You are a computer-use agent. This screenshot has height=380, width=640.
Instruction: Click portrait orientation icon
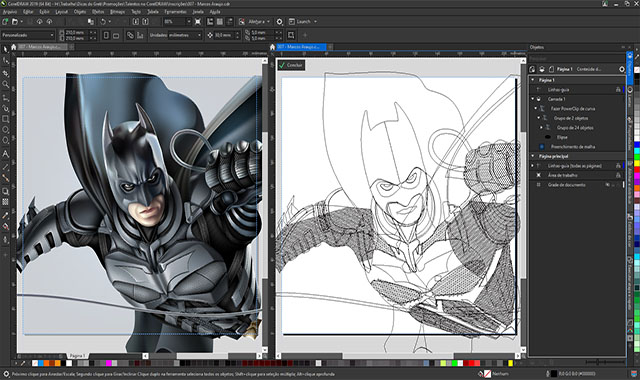107,35
